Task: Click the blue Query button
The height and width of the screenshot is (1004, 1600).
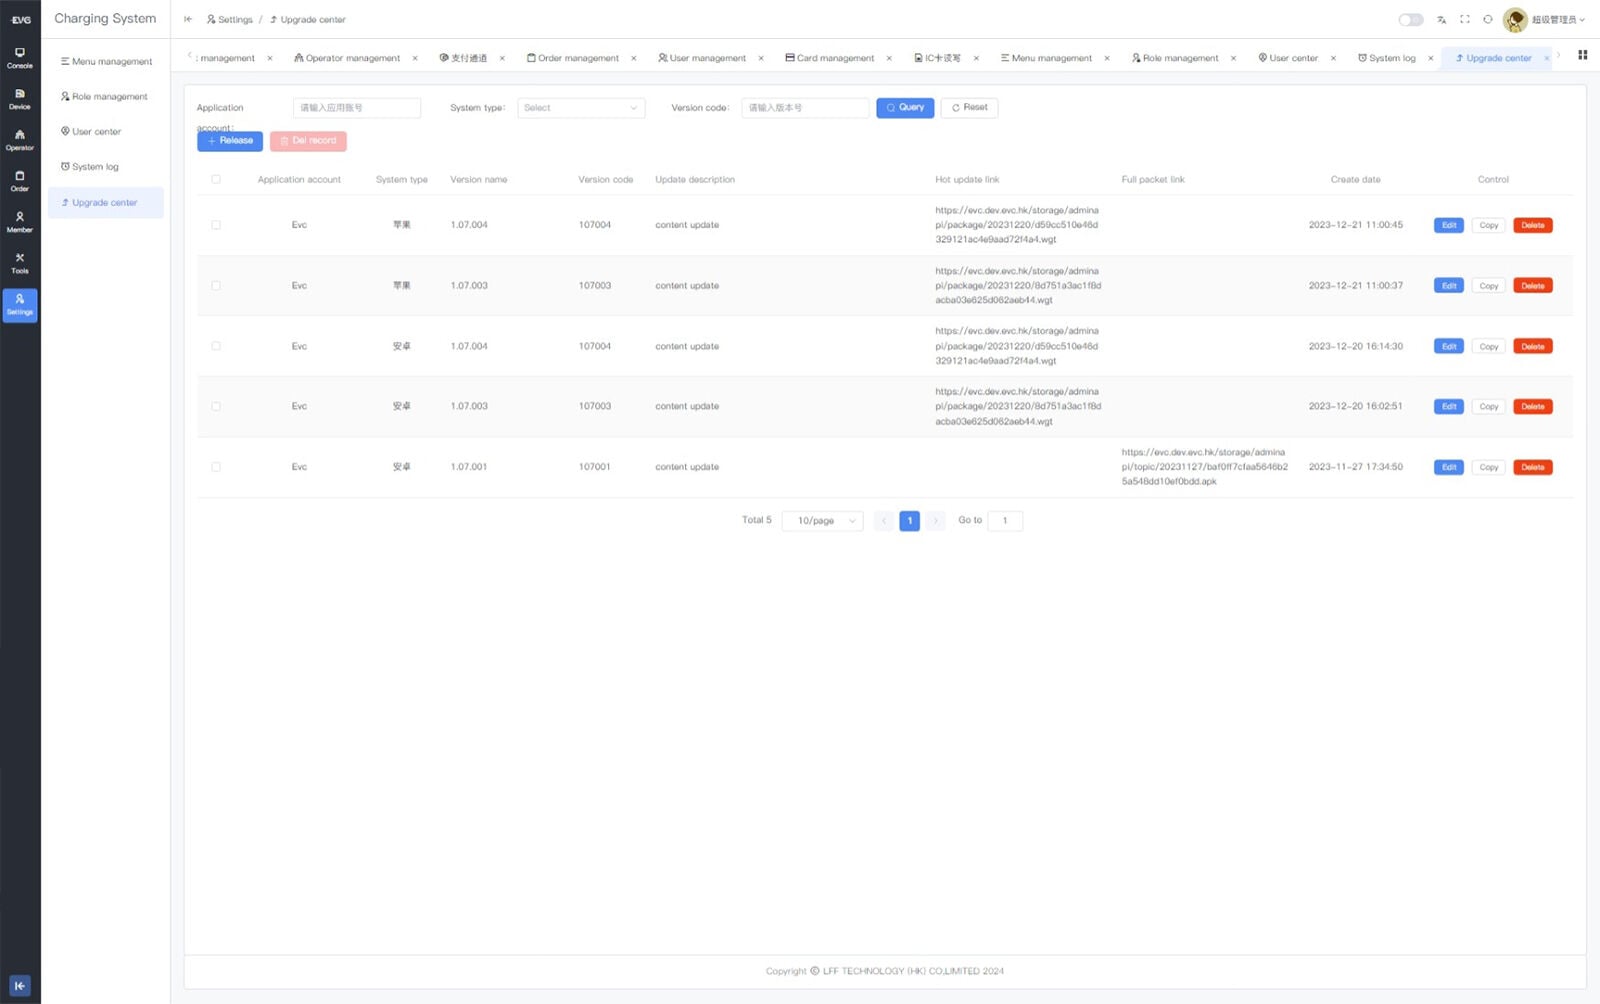Action: pyautogui.click(x=905, y=108)
